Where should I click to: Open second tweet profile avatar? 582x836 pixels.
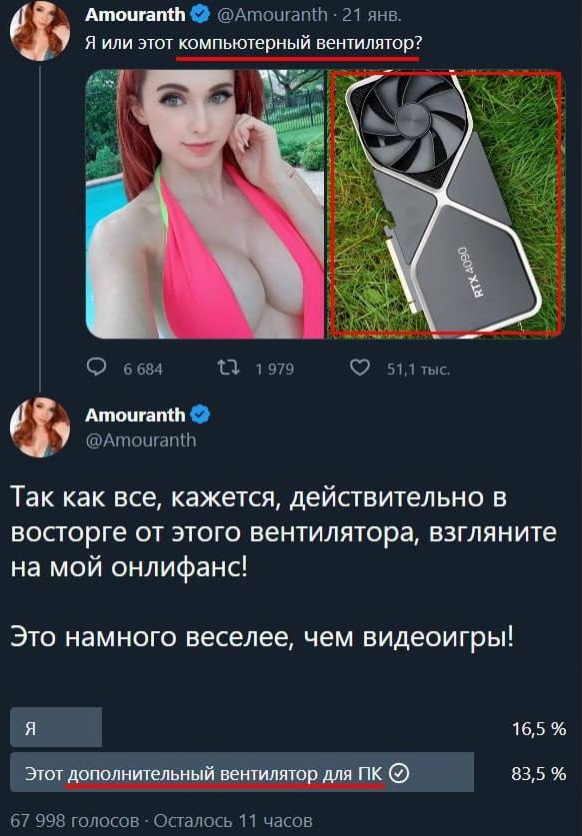coord(40,427)
